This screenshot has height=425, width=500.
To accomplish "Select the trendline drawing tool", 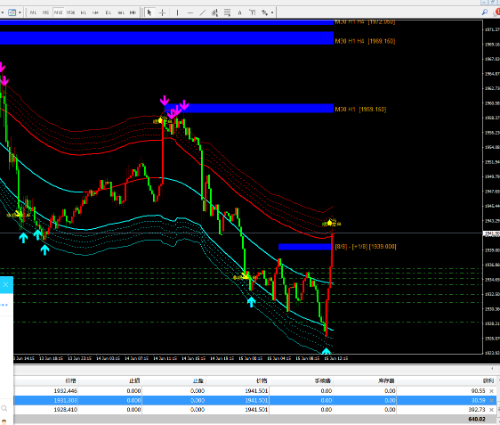I will click(203, 13).
